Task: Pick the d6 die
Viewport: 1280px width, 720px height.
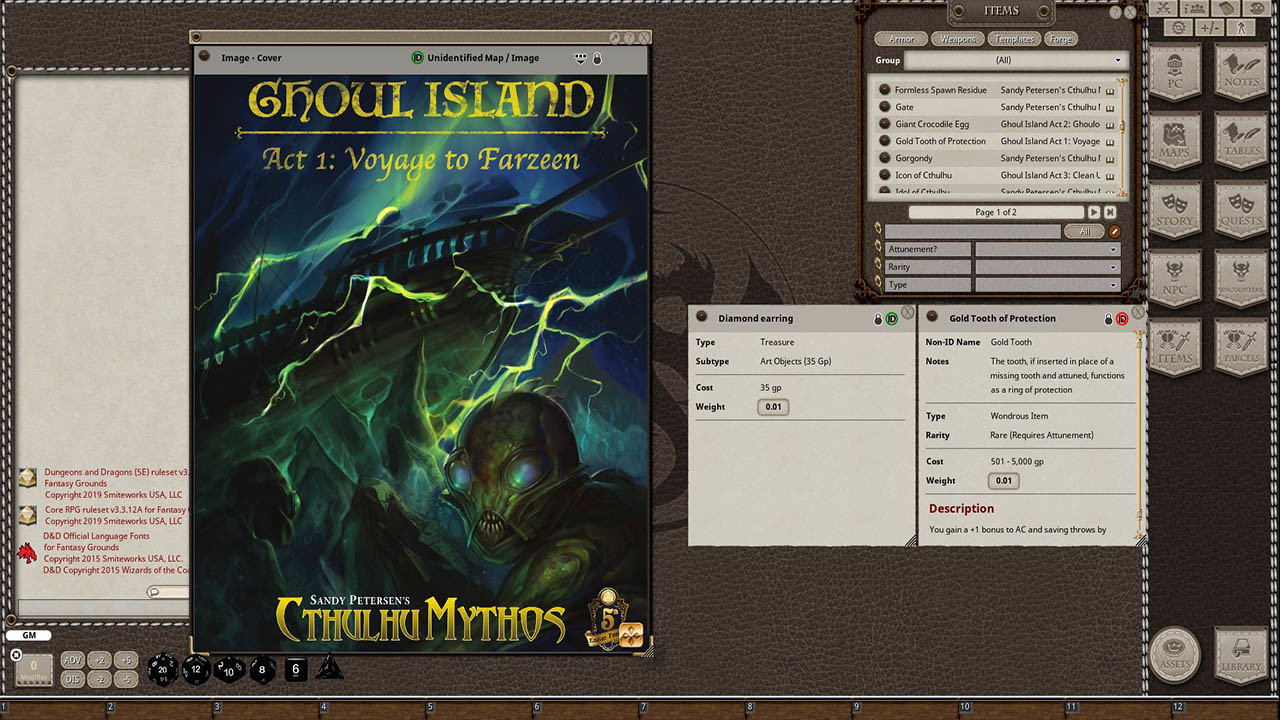Action: tap(295, 670)
